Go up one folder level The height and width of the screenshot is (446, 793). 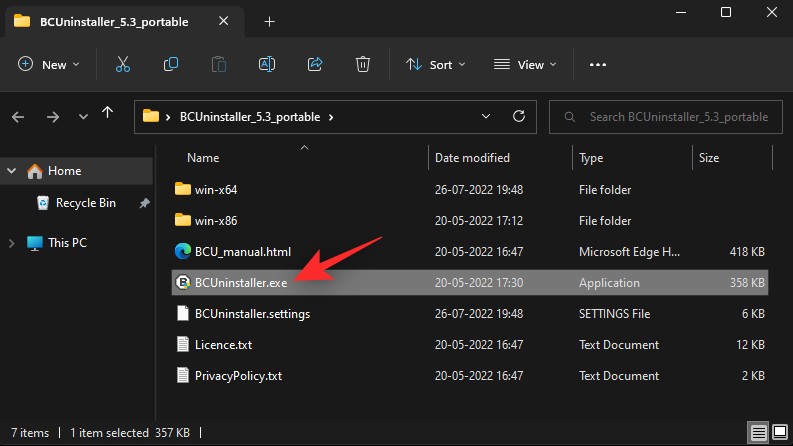(107, 112)
